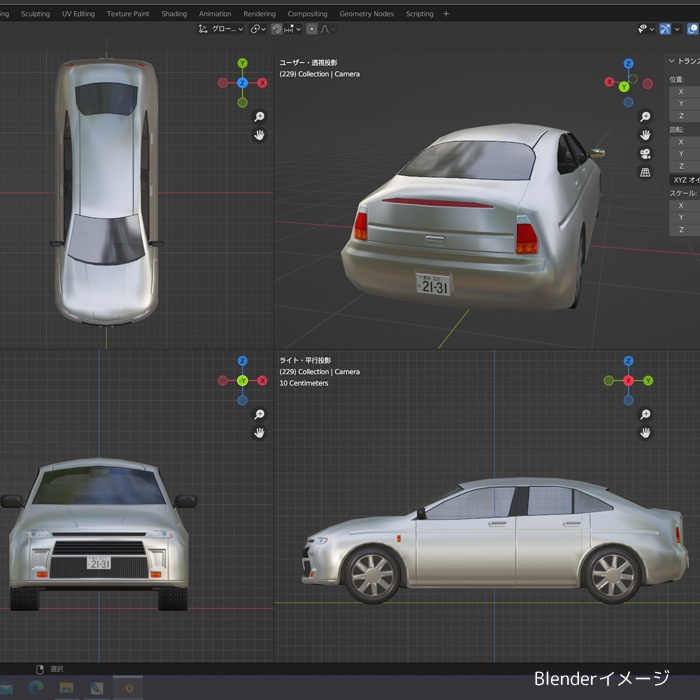Open Blender from the Windows taskbar
The image size is (700, 700).
[x=127, y=688]
